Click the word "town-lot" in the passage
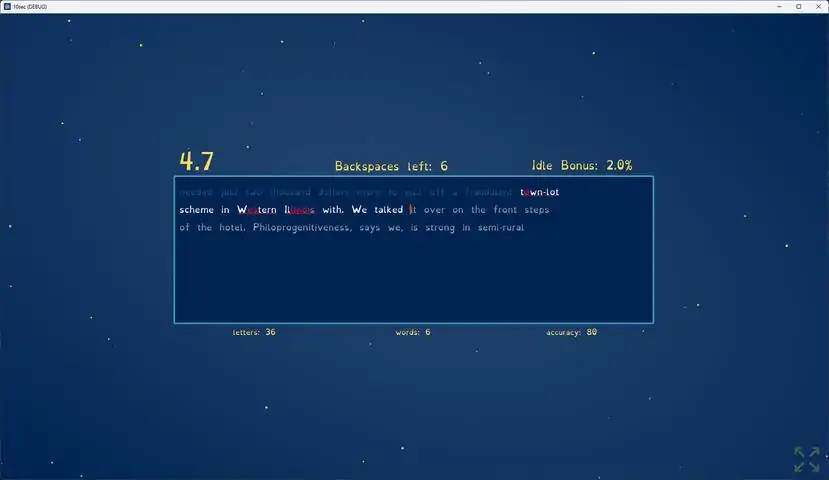The height and width of the screenshot is (480, 829). point(539,192)
